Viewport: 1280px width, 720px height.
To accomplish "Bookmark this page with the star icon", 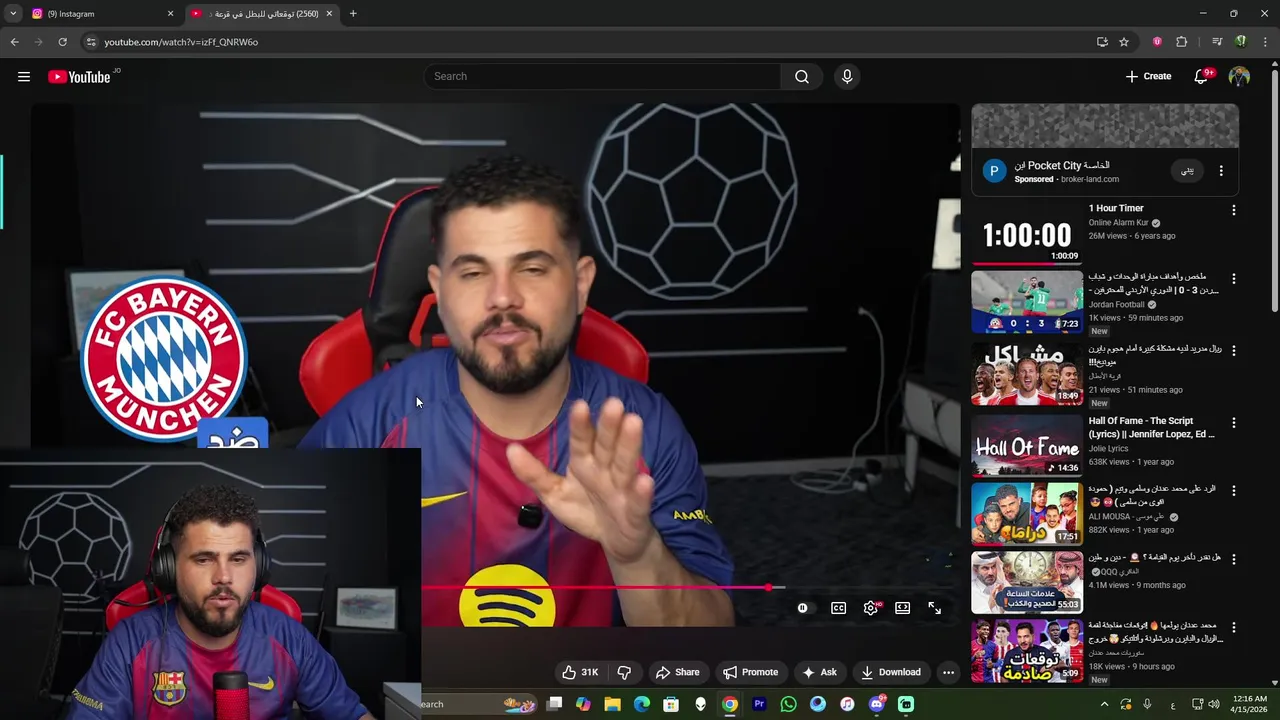I will (x=1124, y=42).
